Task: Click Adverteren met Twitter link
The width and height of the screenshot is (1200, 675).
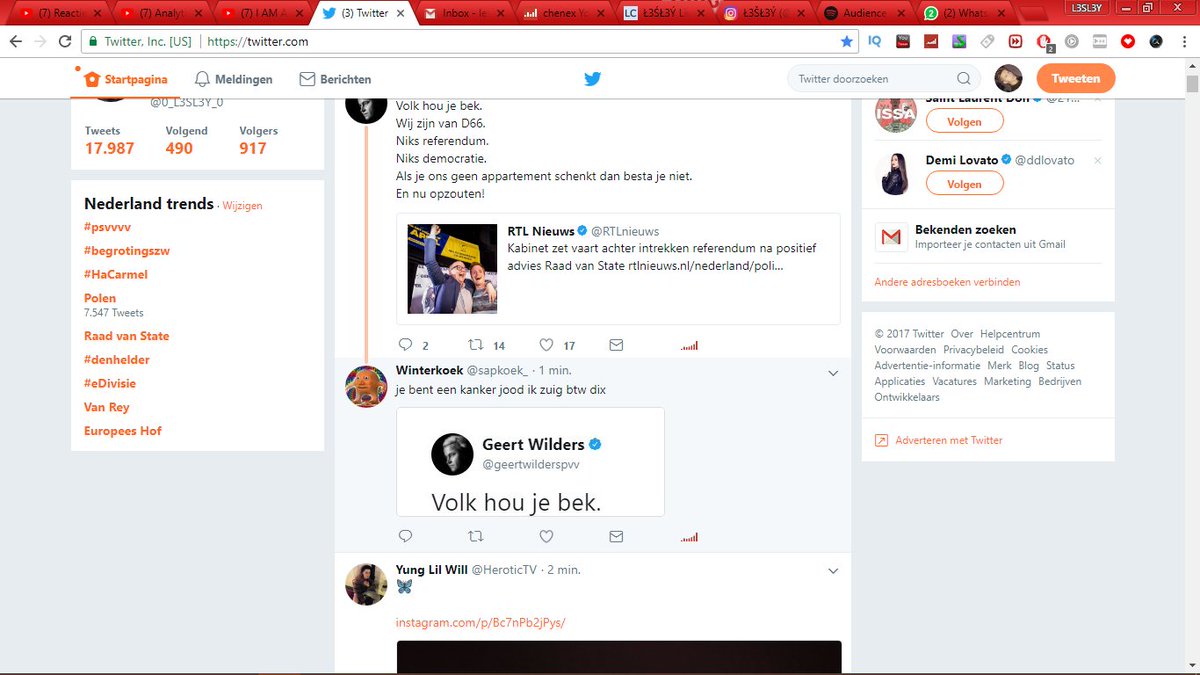Action: 938,440
